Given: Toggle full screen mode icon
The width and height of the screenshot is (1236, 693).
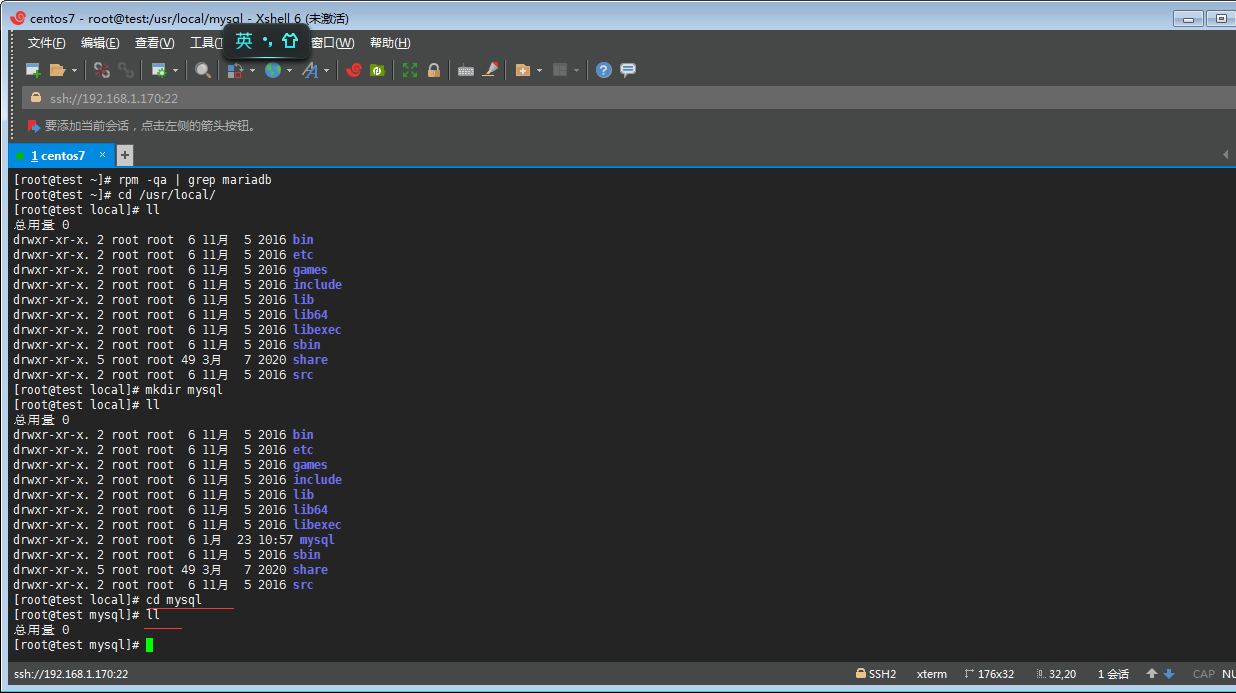Looking at the screenshot, I should (x=410, y=70).
